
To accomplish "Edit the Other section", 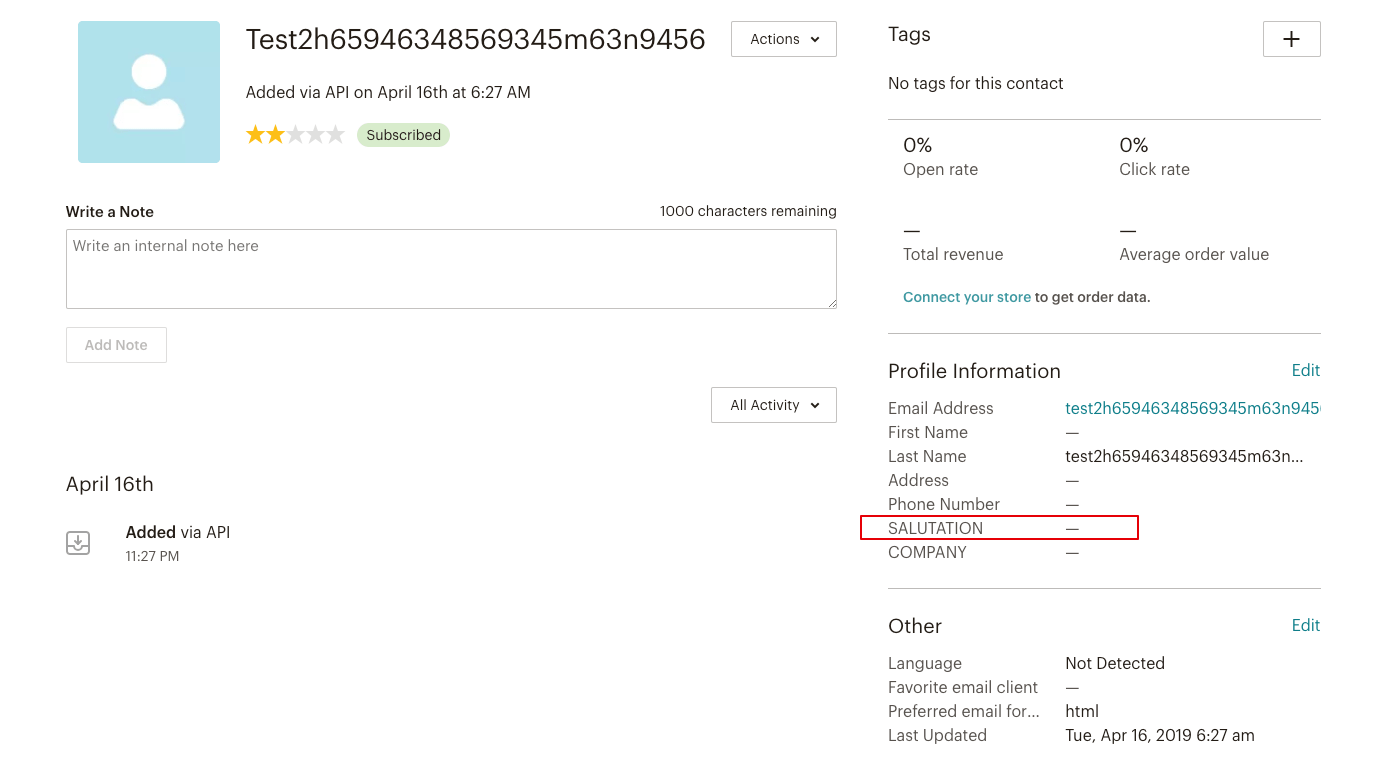I will [1306, 625].
